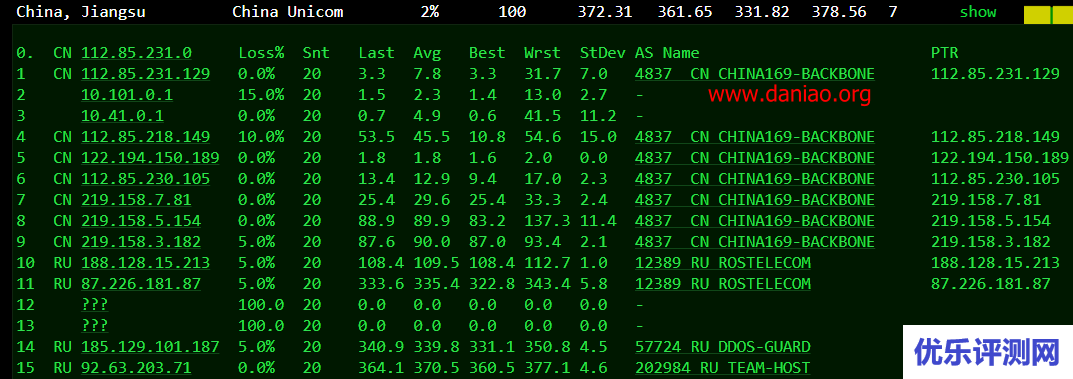Click IP link 92.63.203.71
The image size is (1073, 379).
[136, 368]
